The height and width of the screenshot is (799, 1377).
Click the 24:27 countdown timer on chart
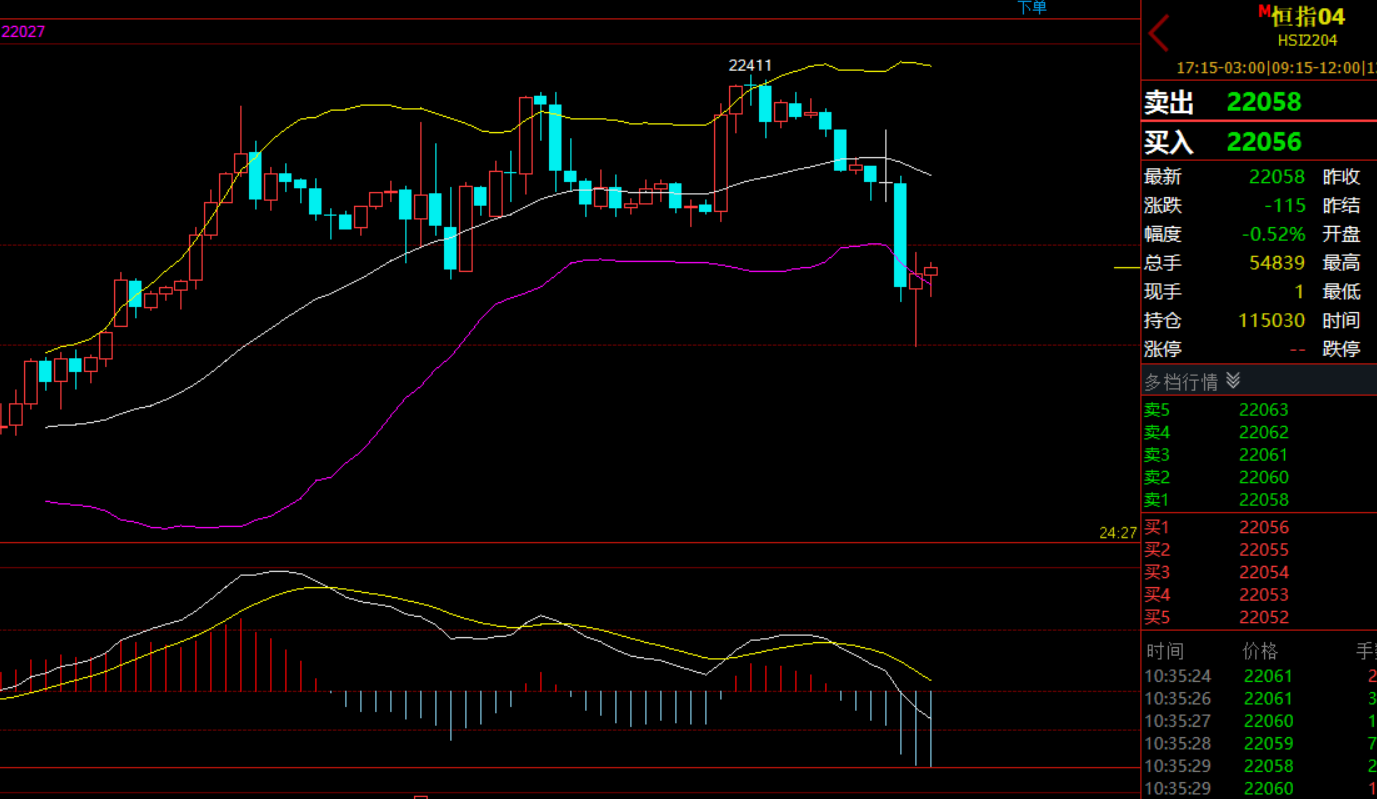coord(1118,533)
